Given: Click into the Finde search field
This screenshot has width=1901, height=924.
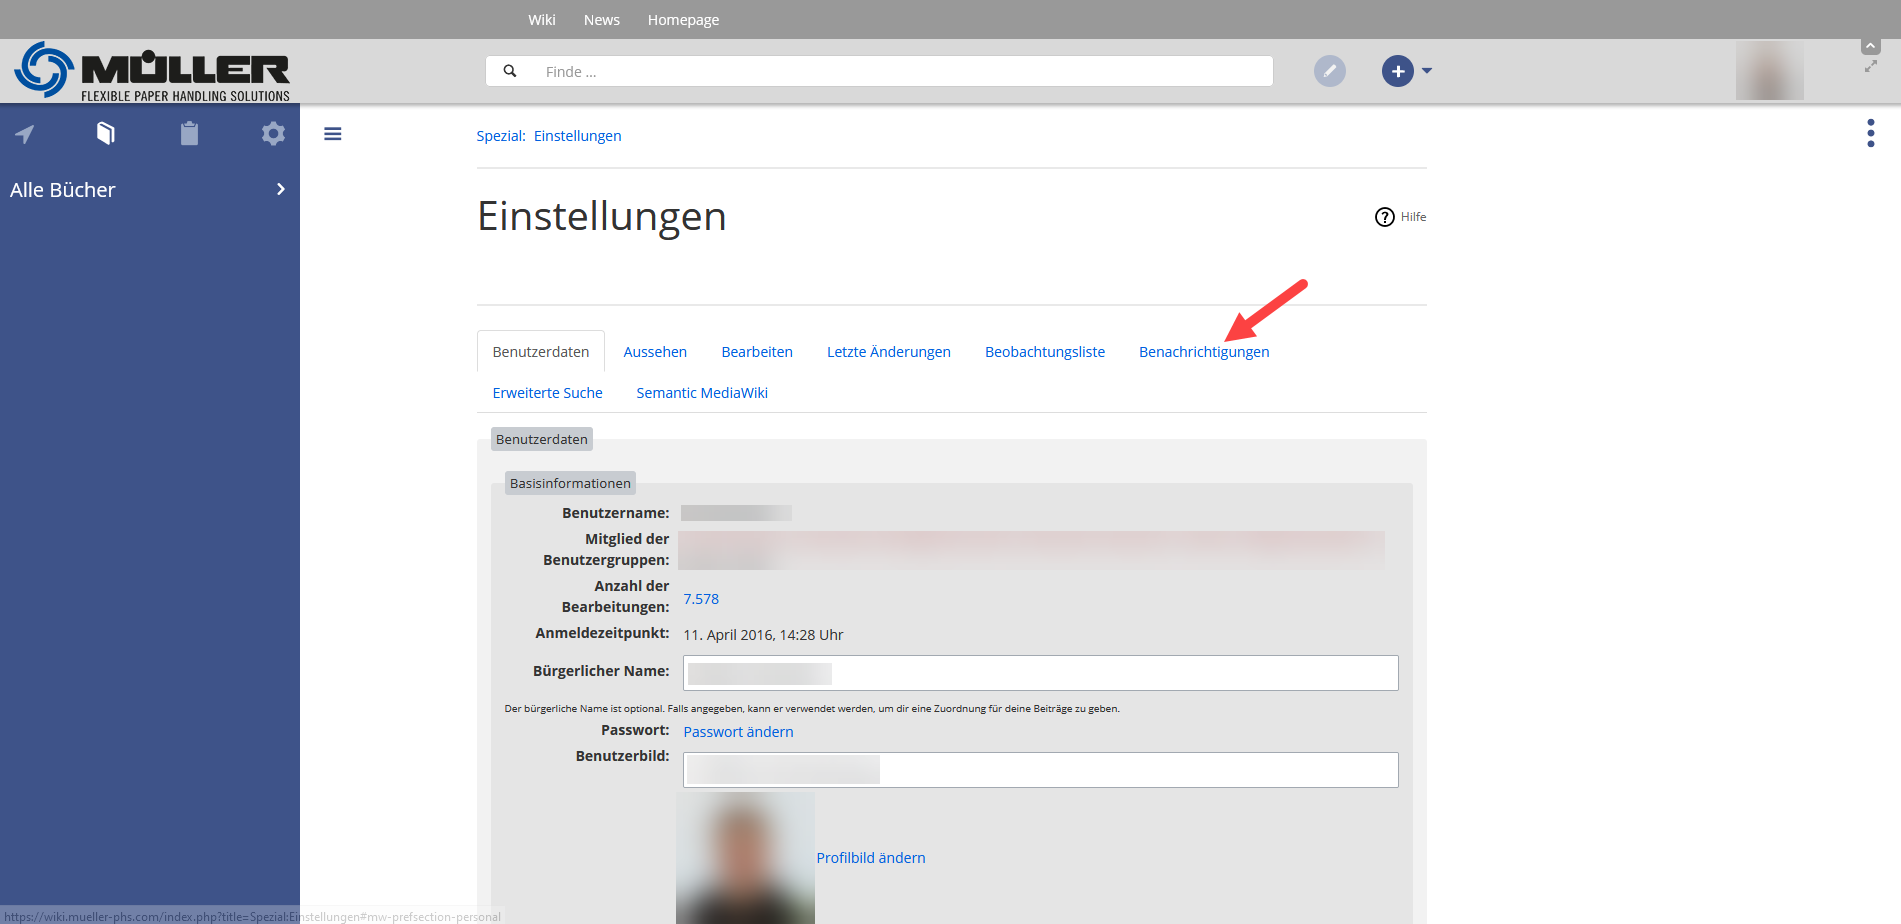Looking at the screenshot, I should pos(900,72).
